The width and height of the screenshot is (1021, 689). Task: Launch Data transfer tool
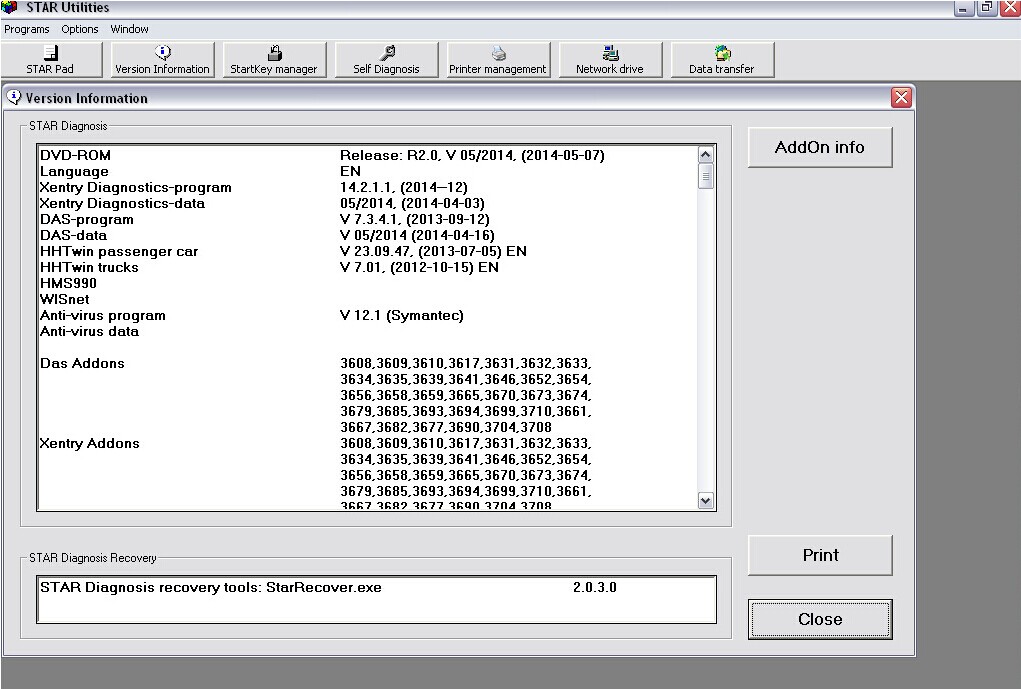[x=722, y=60]
